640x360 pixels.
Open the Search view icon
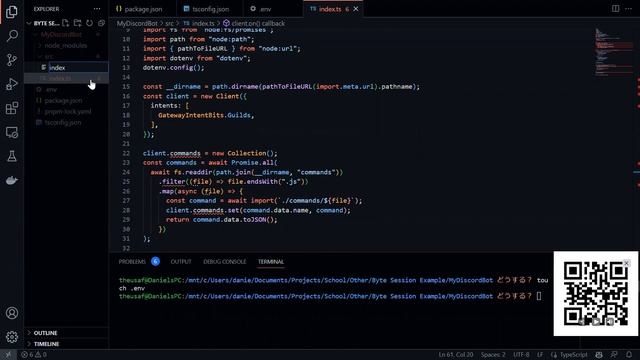coord(11,36)
